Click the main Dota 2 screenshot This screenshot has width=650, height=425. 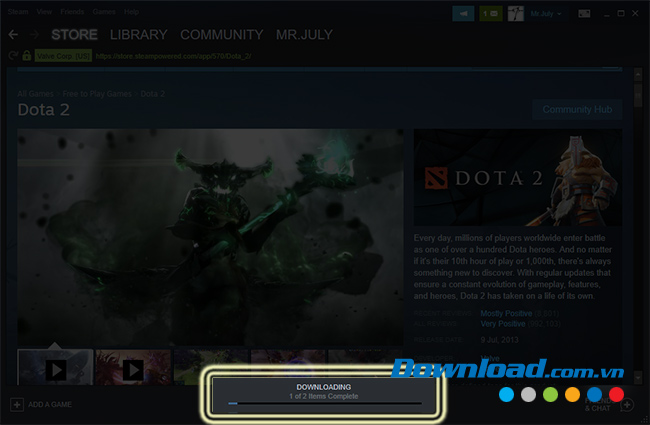(x=210, y=237)
